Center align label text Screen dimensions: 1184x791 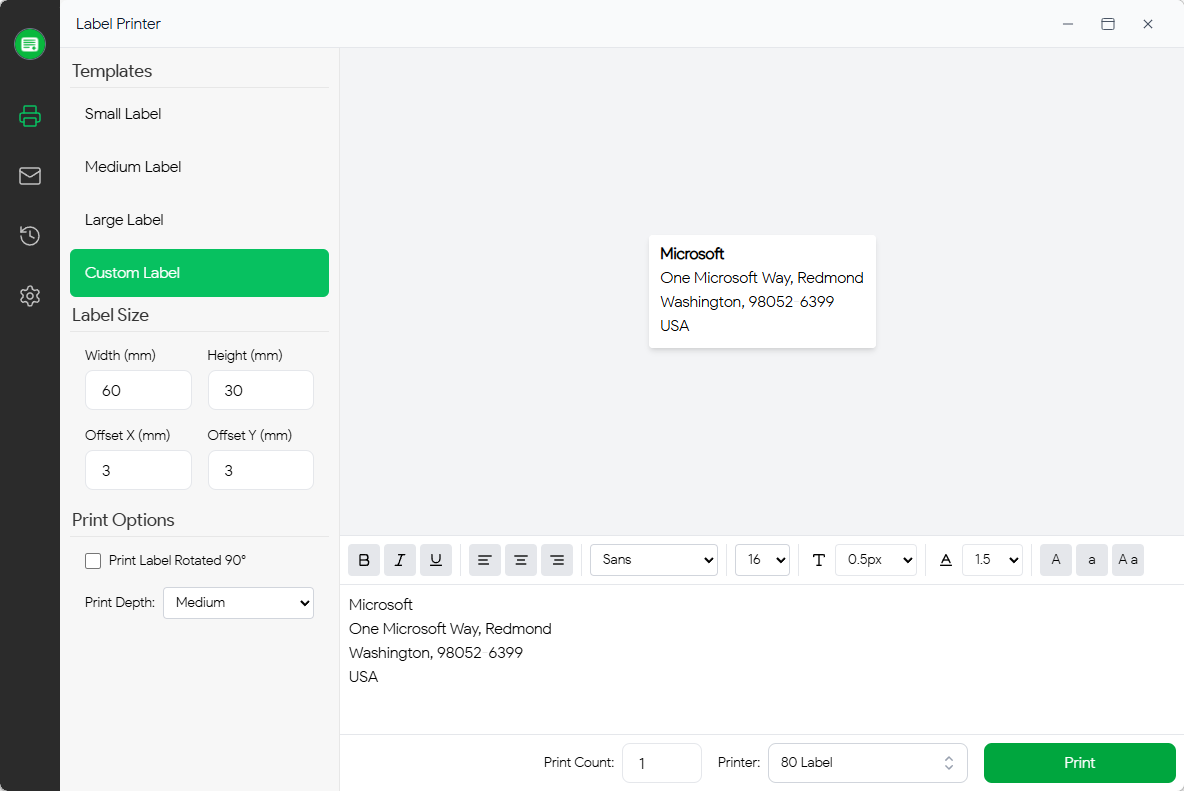point(521,560)
